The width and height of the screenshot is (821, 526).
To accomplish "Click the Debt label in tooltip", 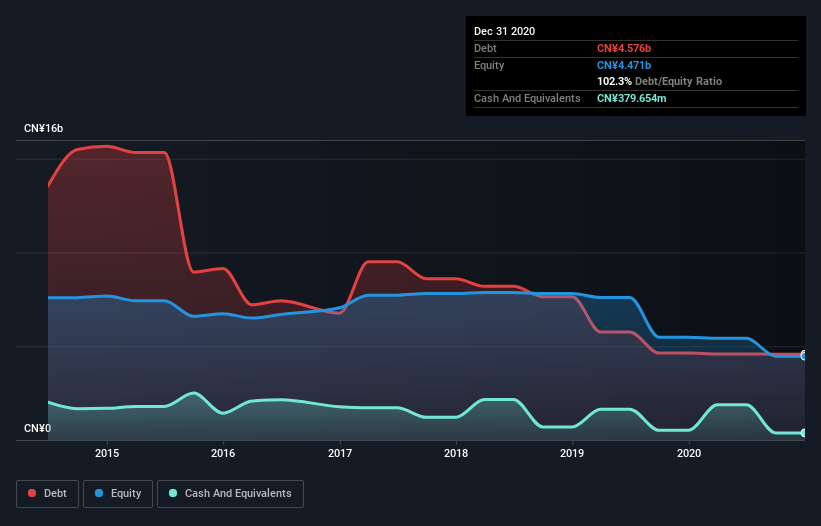I will coord(485,48).
